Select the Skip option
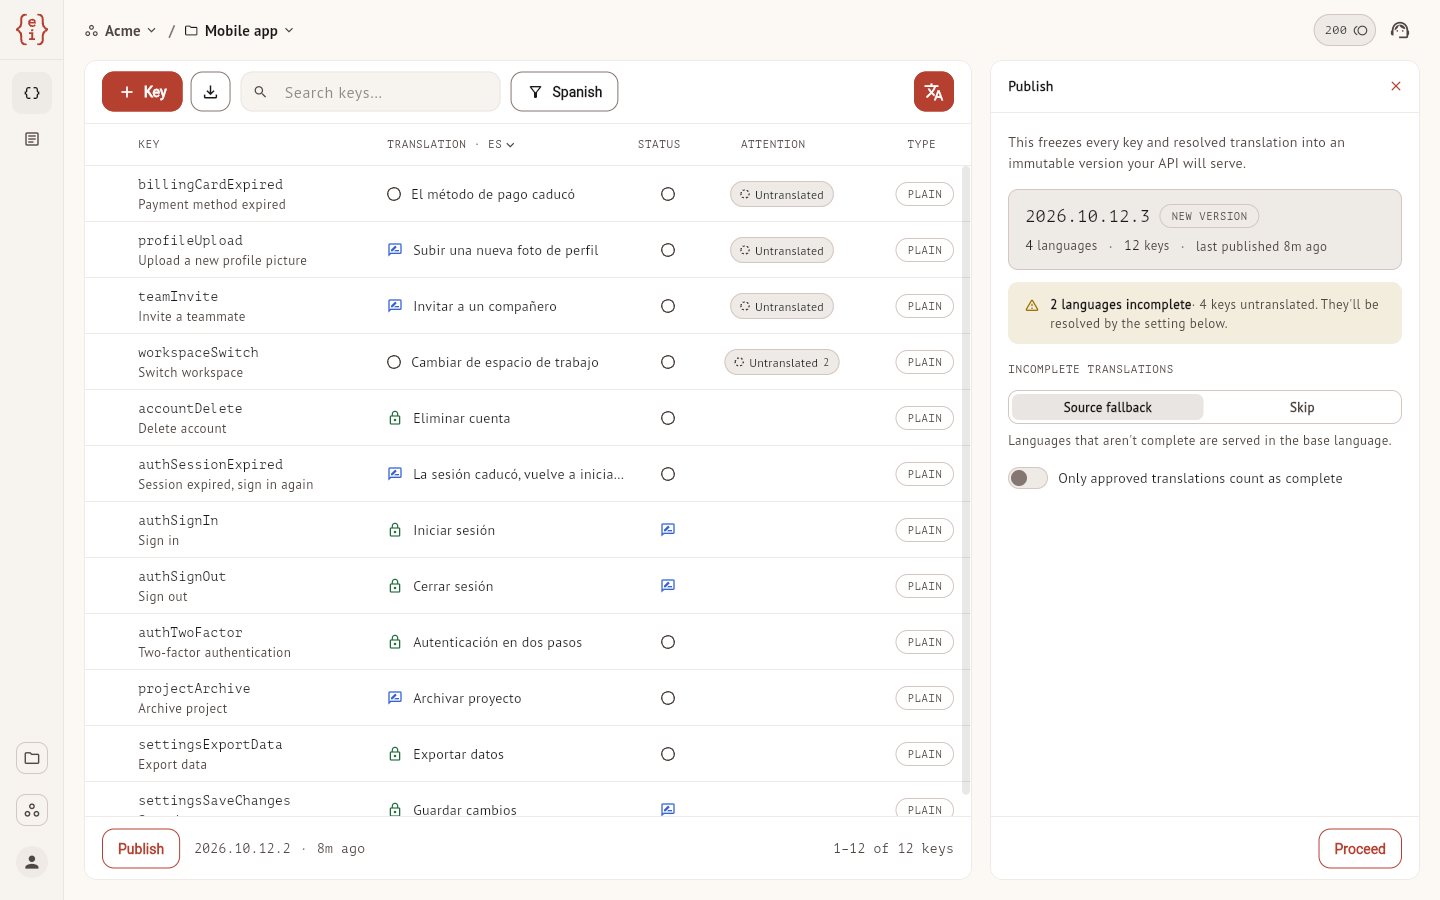This screenshot has height=900, width=1440. (1302, 407)
